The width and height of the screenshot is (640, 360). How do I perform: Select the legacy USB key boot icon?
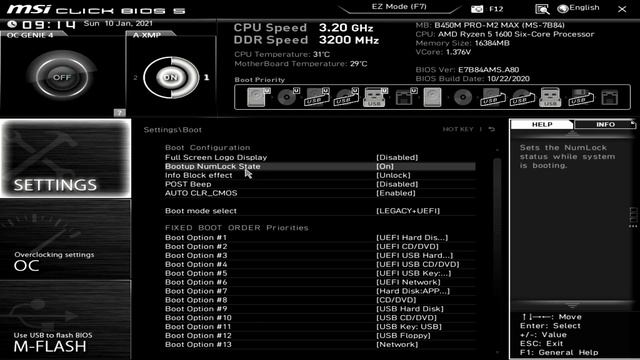[550, 98]
